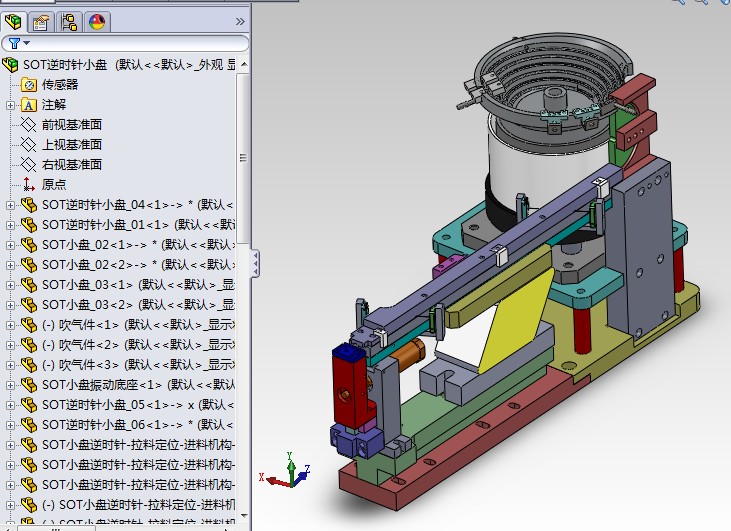Click the part icon of 吹气件<3>
This screenshot has height=531, width=731.
pos(29,365)
